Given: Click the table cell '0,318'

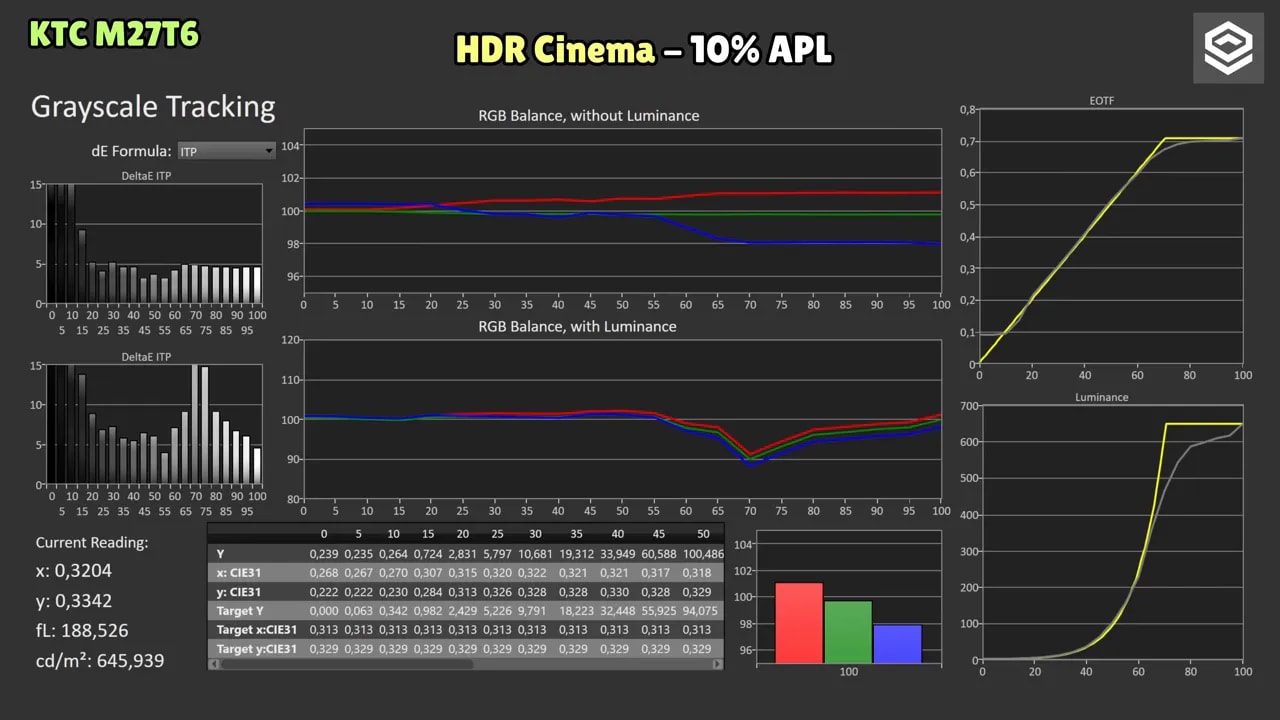Looking at the screenshot, I should [x=697, y=573].
